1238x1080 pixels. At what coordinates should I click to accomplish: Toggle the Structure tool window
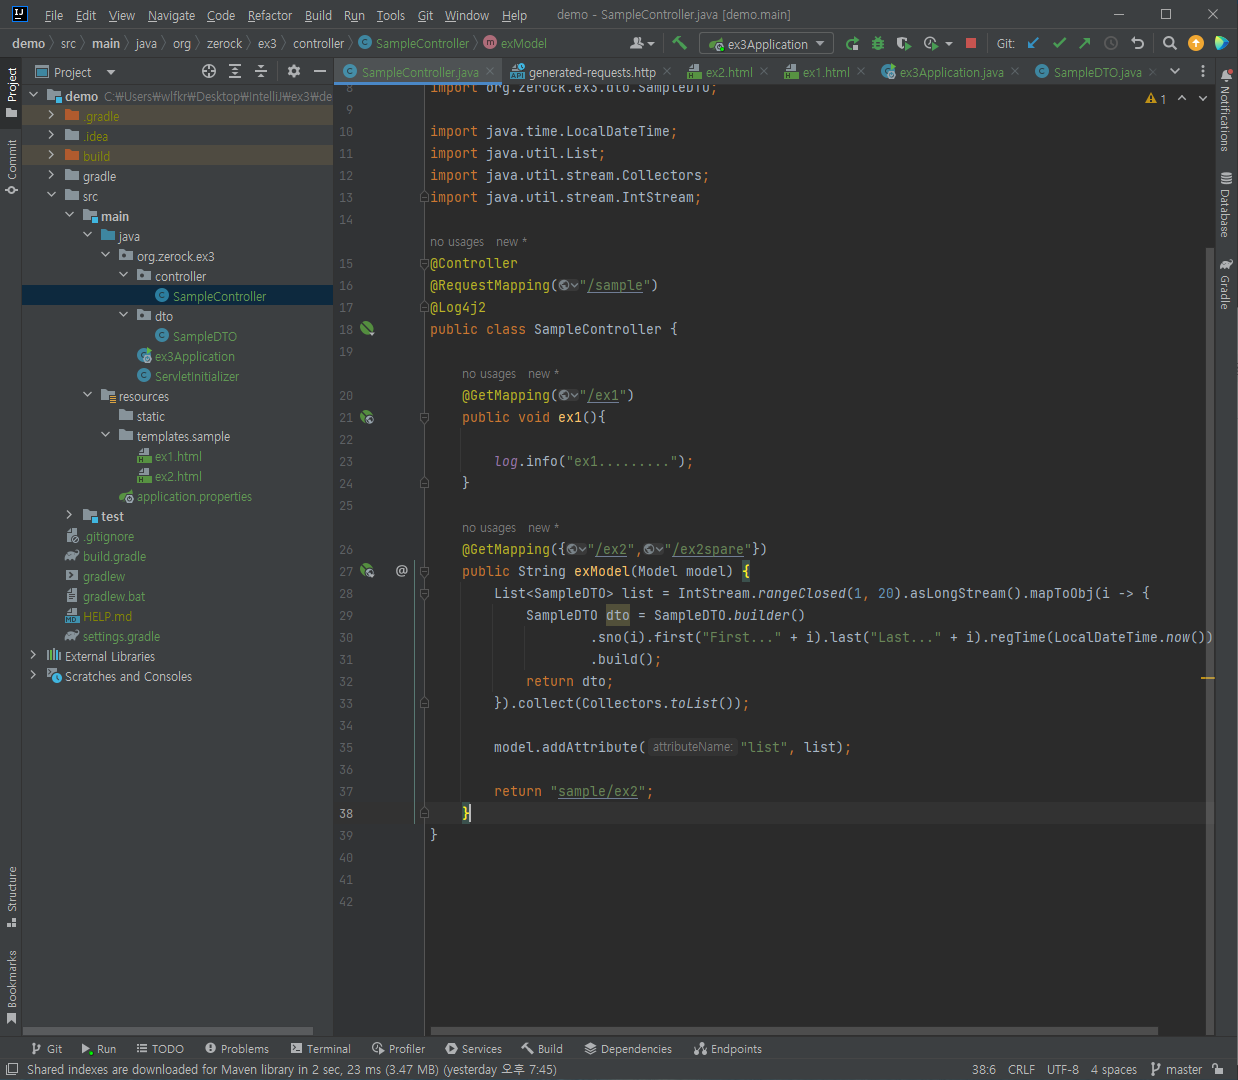pyautogui.click(x=11, y=896)
